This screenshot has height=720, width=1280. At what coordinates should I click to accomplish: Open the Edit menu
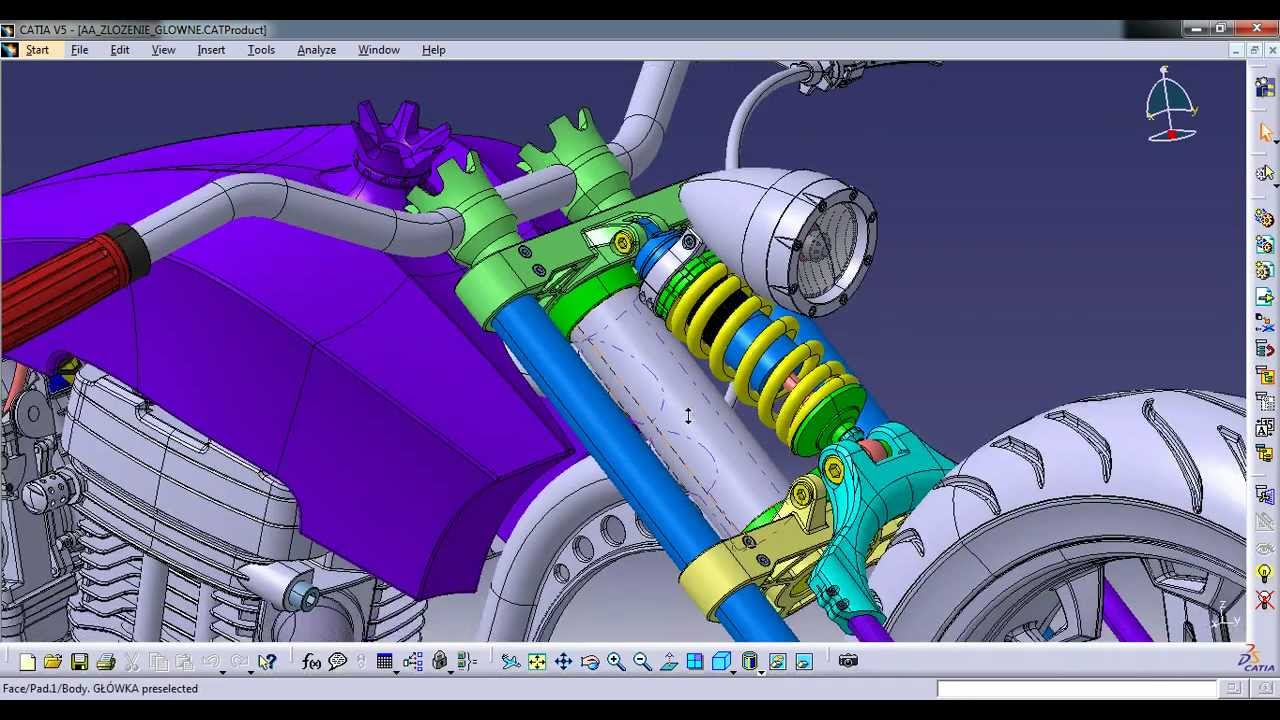120,50
